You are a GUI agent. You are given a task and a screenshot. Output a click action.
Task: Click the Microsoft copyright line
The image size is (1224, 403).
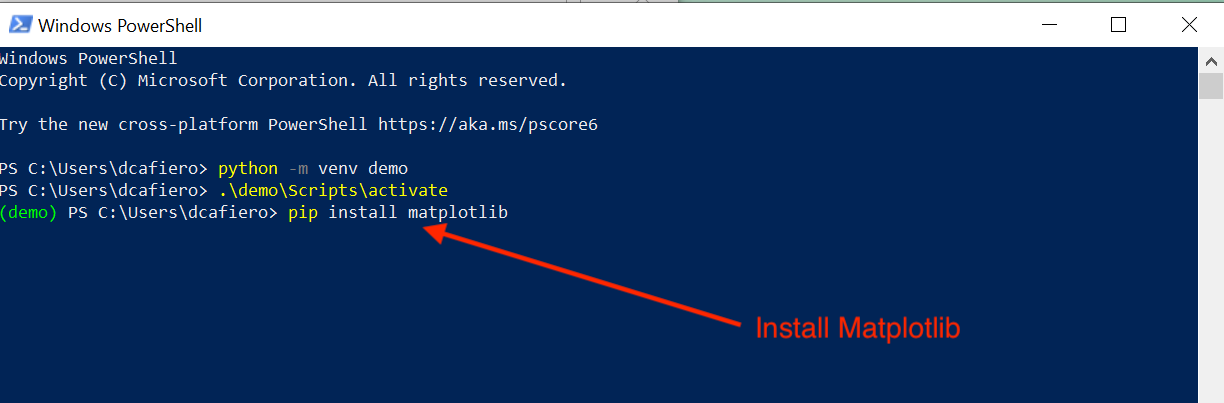(283, 80)
